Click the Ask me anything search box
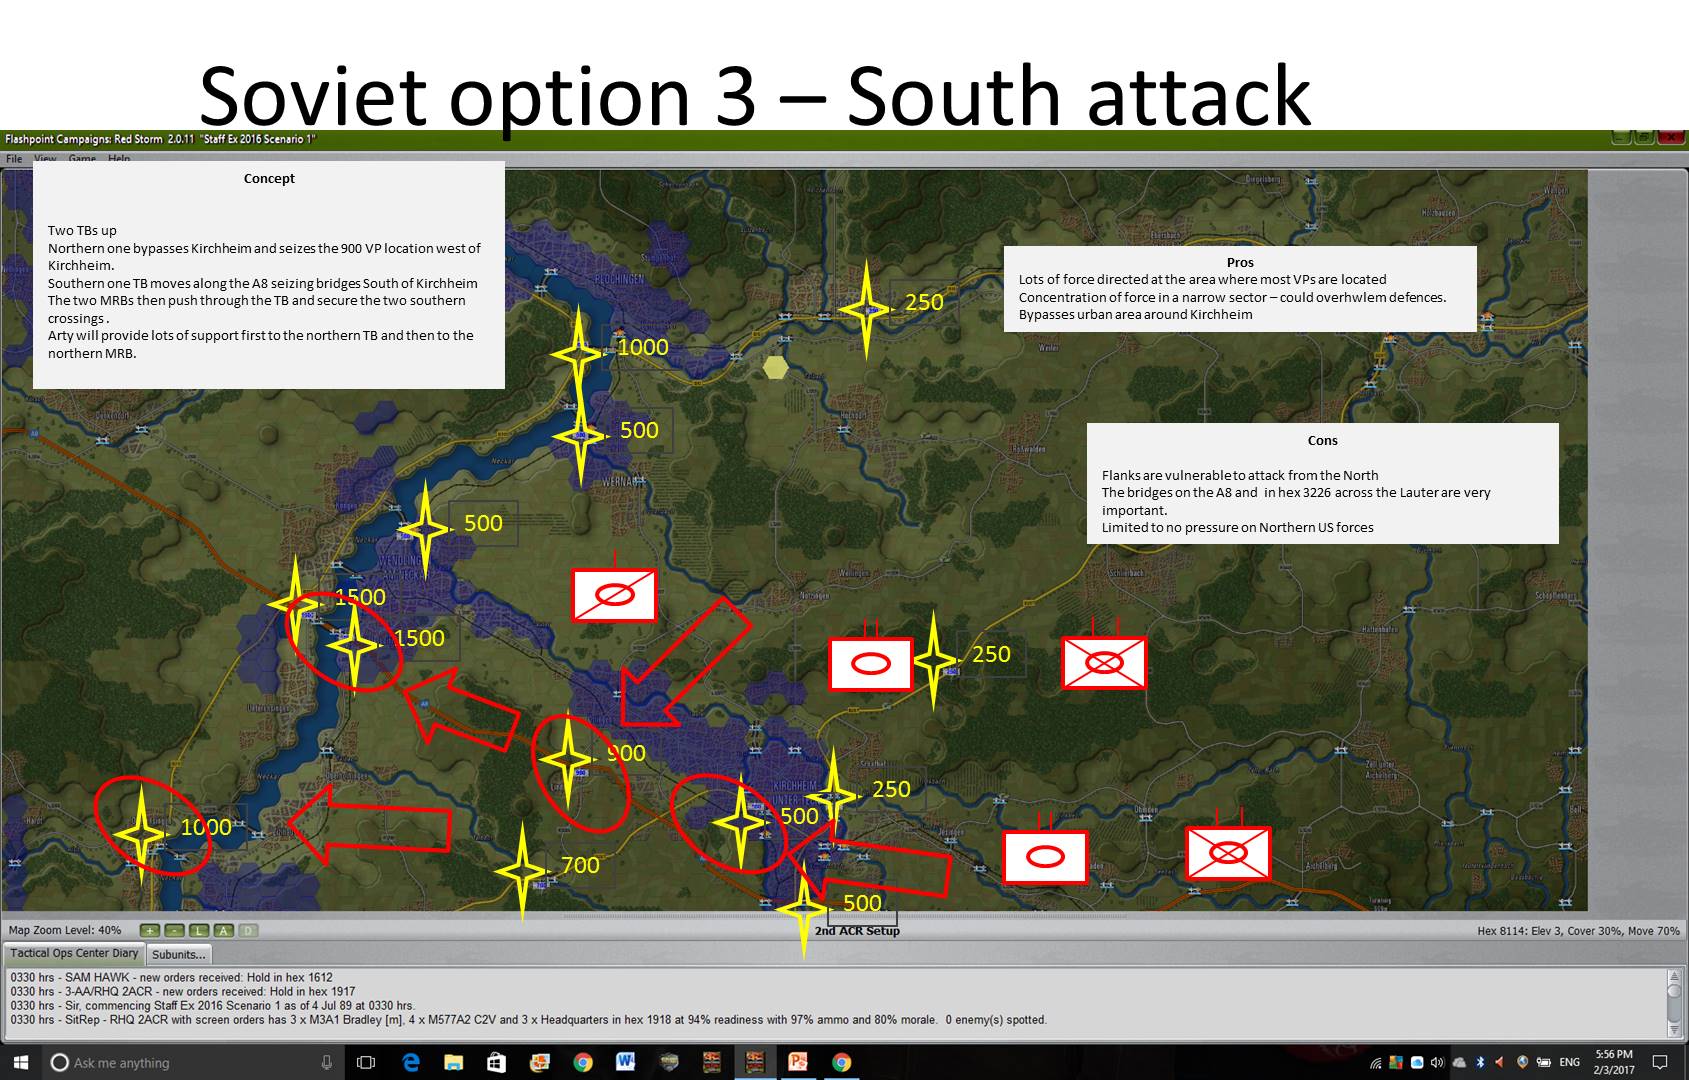This screenshot has height=1080, width=1689. [195, 1062]
